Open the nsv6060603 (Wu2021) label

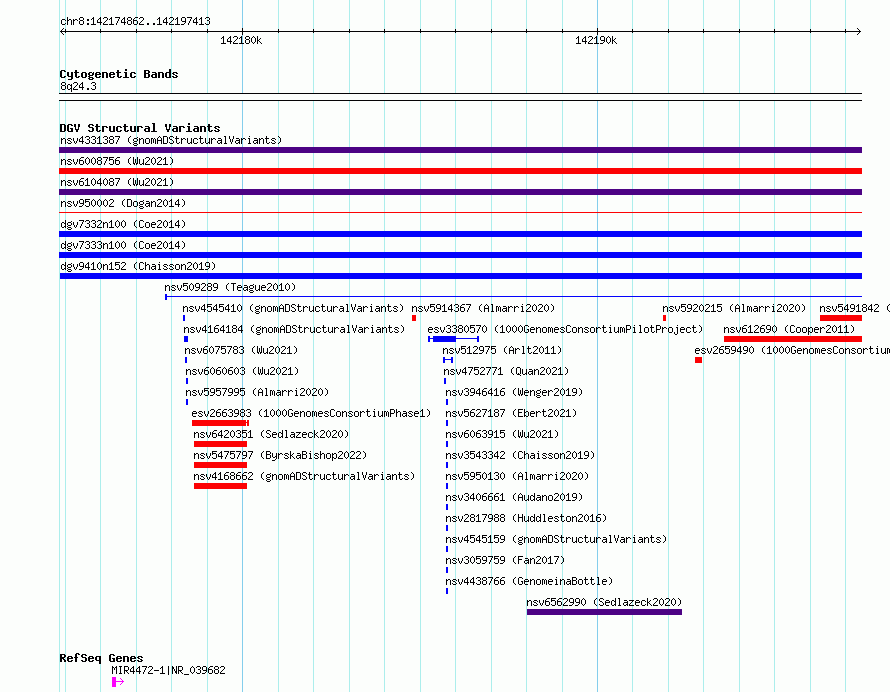[x=242, y=371]
